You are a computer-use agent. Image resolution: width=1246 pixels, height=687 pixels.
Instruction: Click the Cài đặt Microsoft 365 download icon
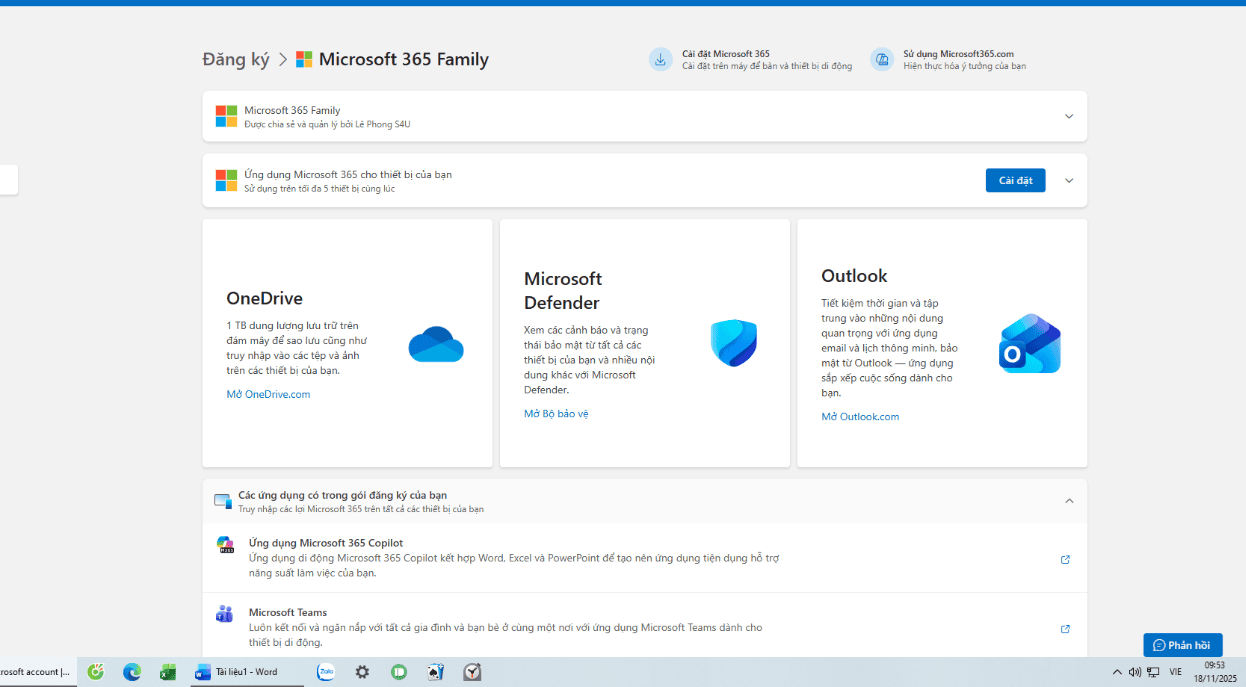(660, 60)
